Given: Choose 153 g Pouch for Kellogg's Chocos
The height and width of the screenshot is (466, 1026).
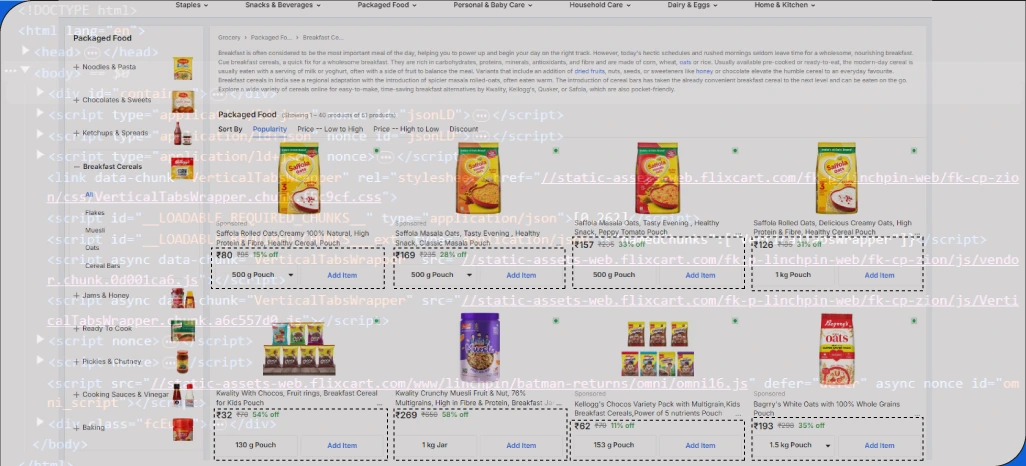Looking at the screenshot, I should (614, 445).
